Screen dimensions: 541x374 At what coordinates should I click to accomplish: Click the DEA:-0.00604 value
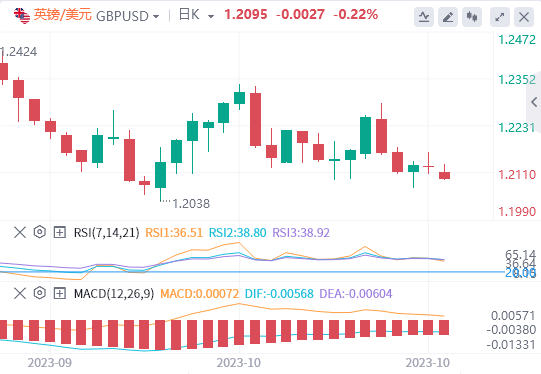tap(356, 294)
